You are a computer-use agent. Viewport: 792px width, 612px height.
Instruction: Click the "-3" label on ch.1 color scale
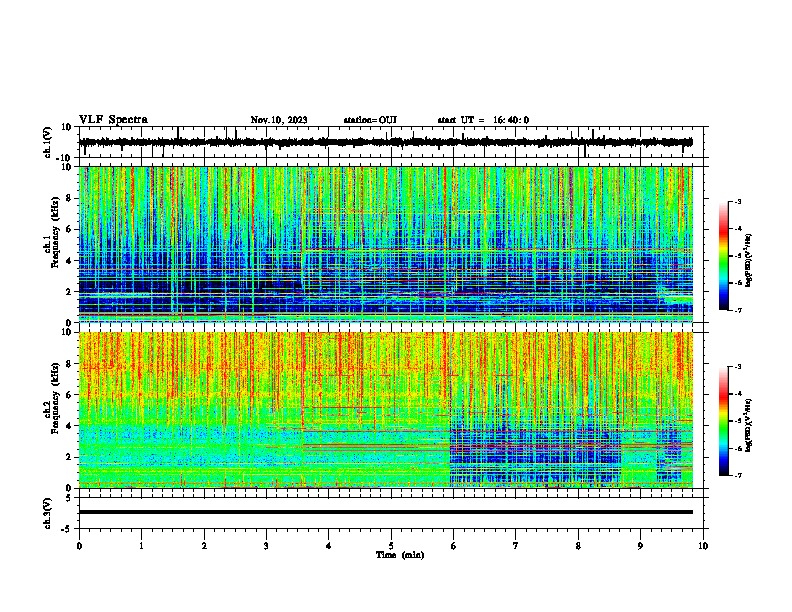[x=738, y=202]
